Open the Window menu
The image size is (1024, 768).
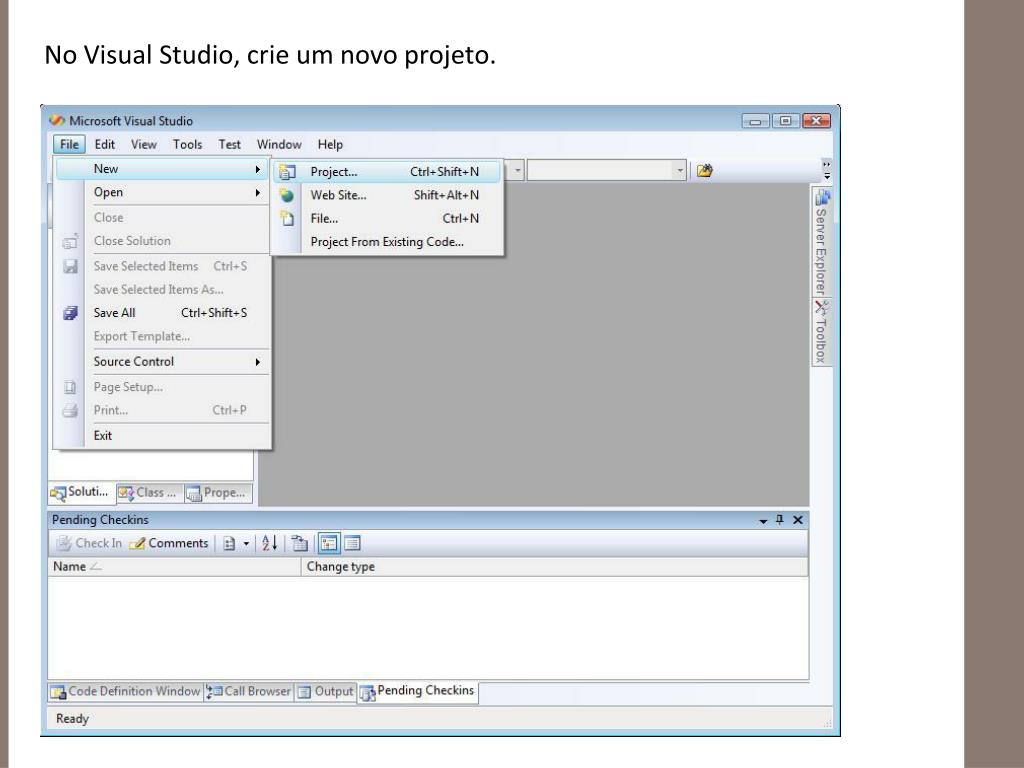click(x=279, y=144)
